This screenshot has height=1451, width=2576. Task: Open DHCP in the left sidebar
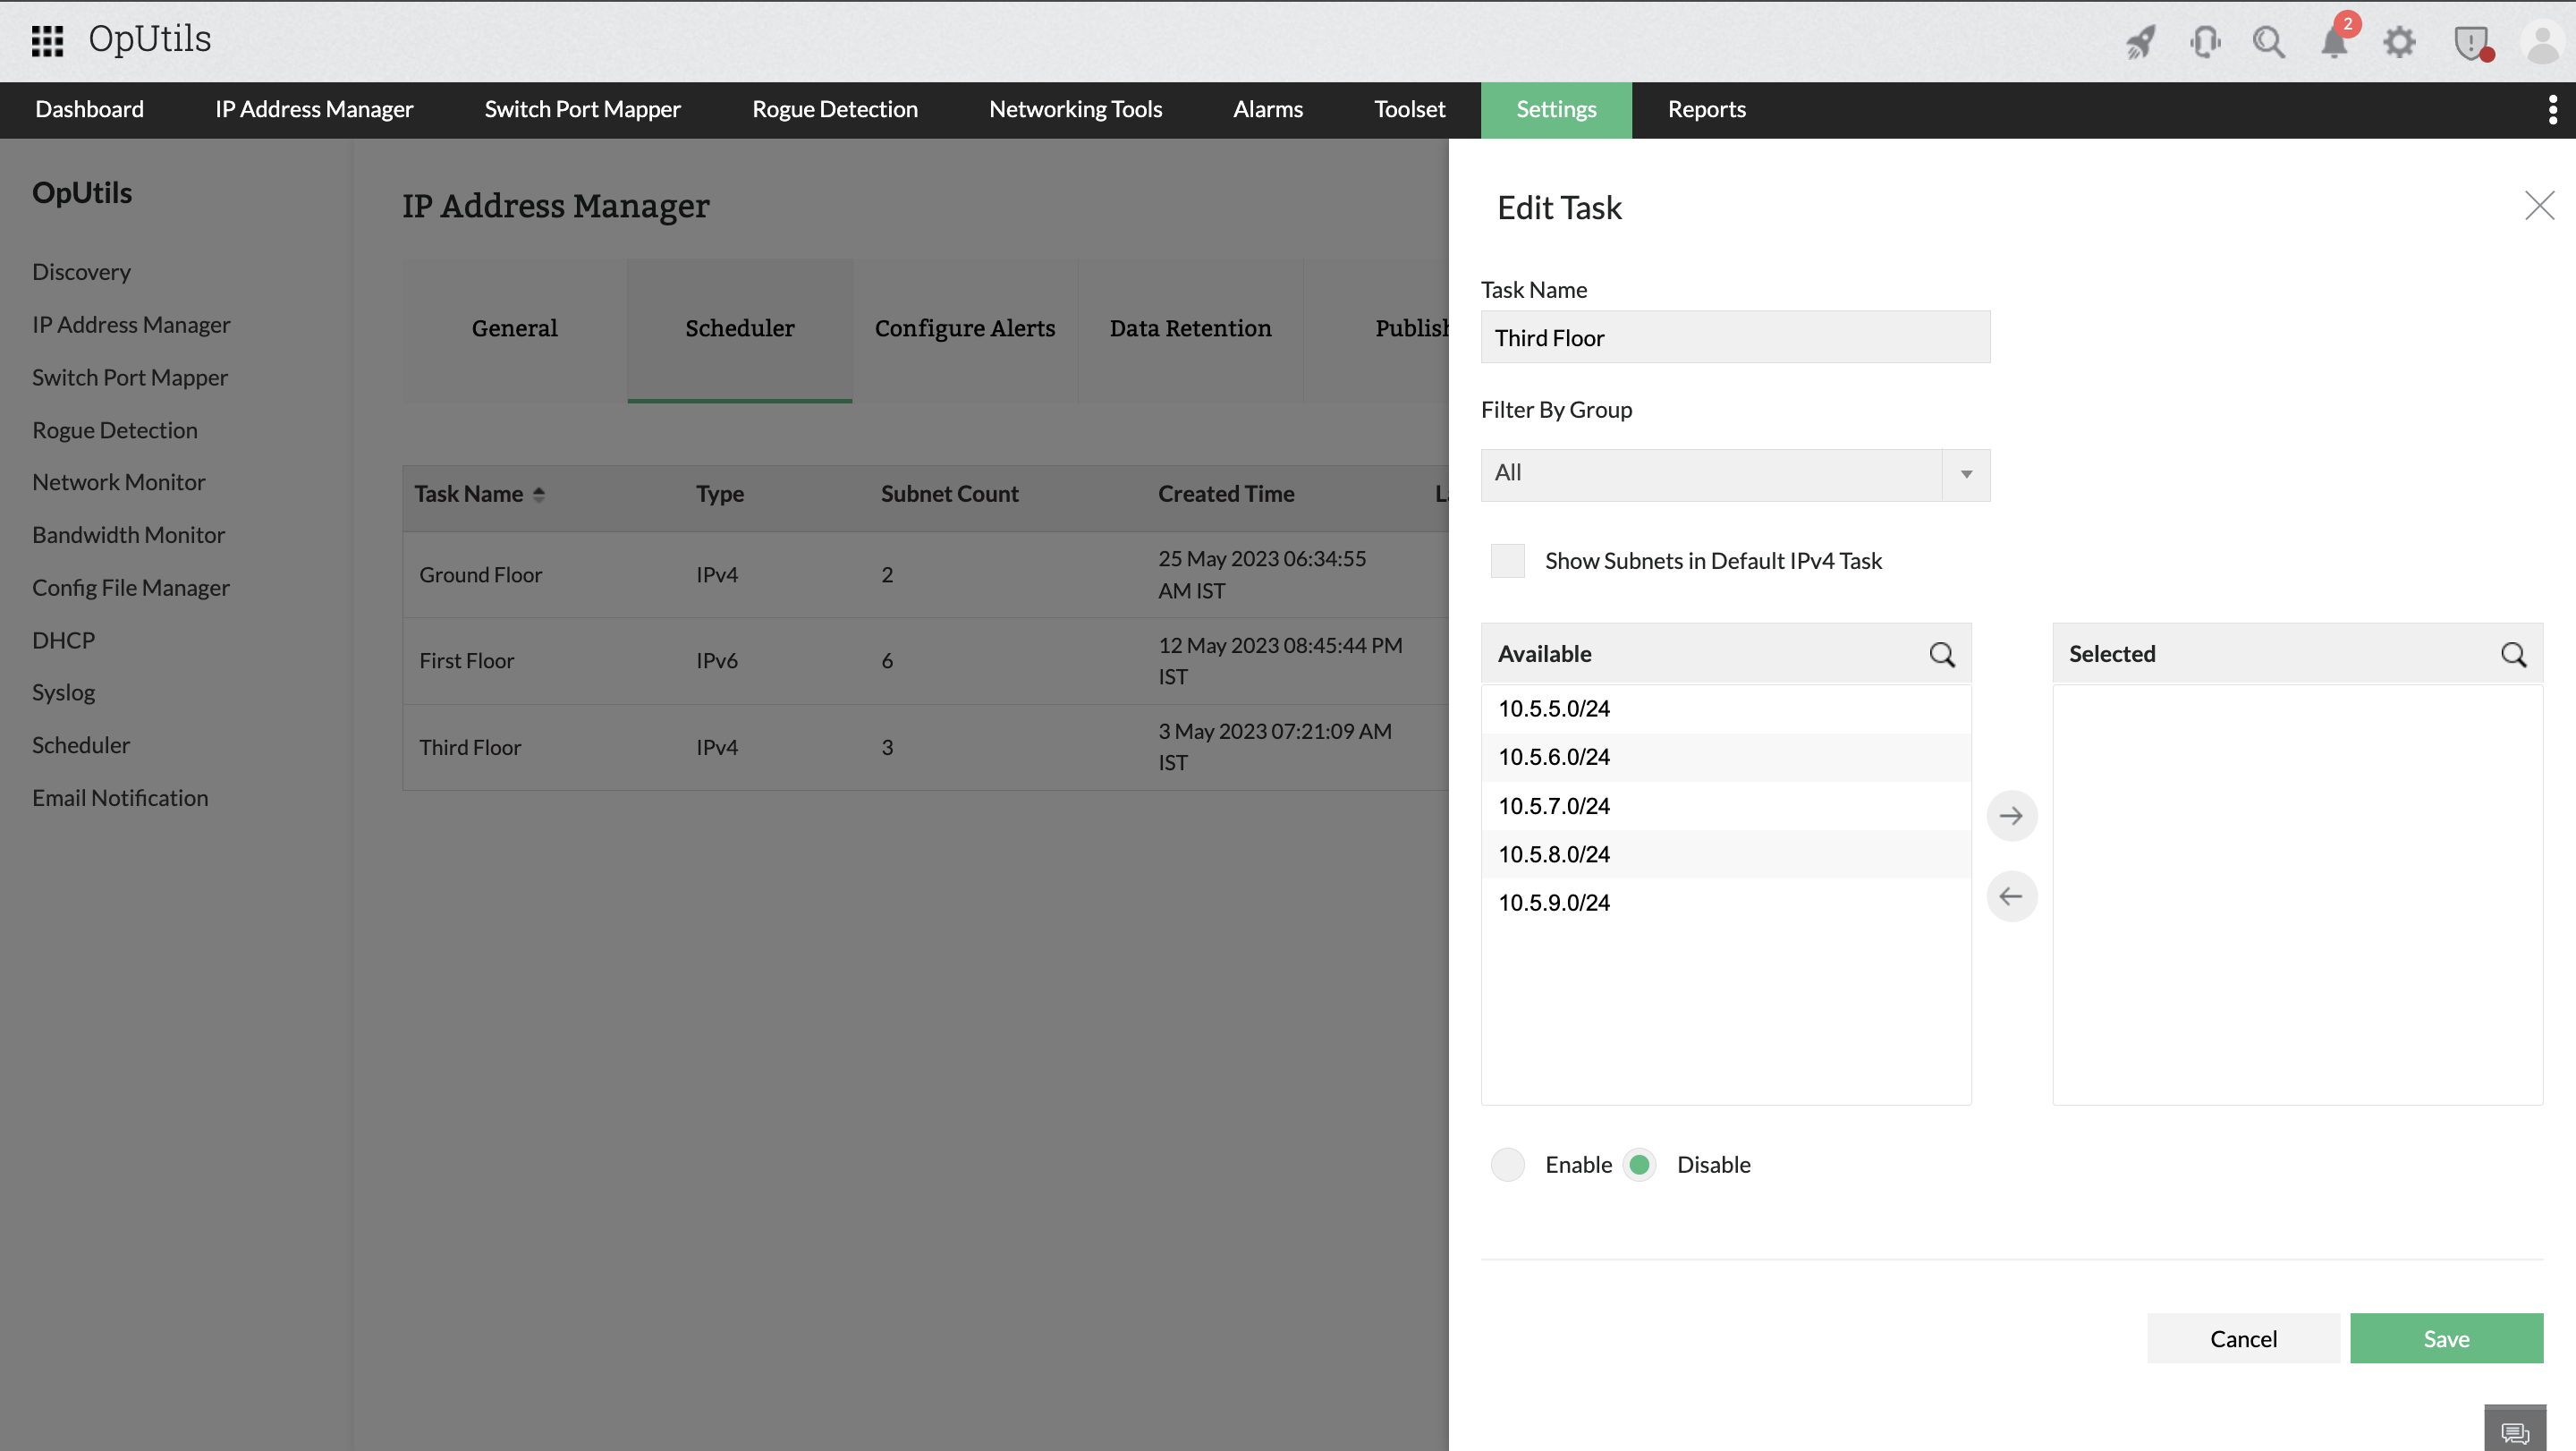point(63,640)
